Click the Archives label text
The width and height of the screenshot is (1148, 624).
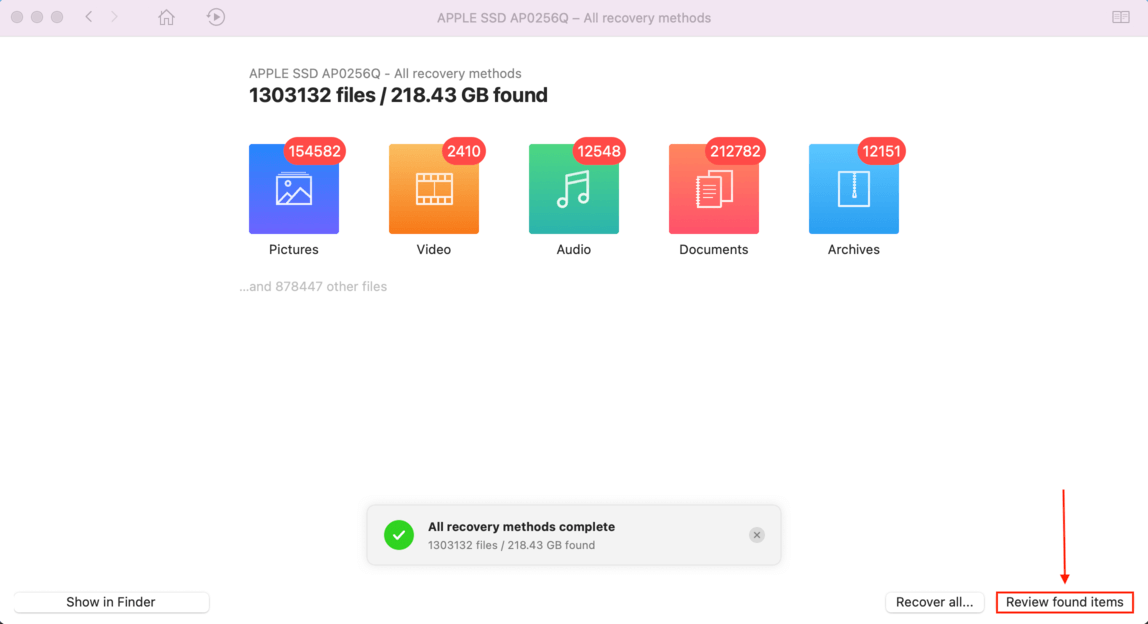[x=854, y=250]
